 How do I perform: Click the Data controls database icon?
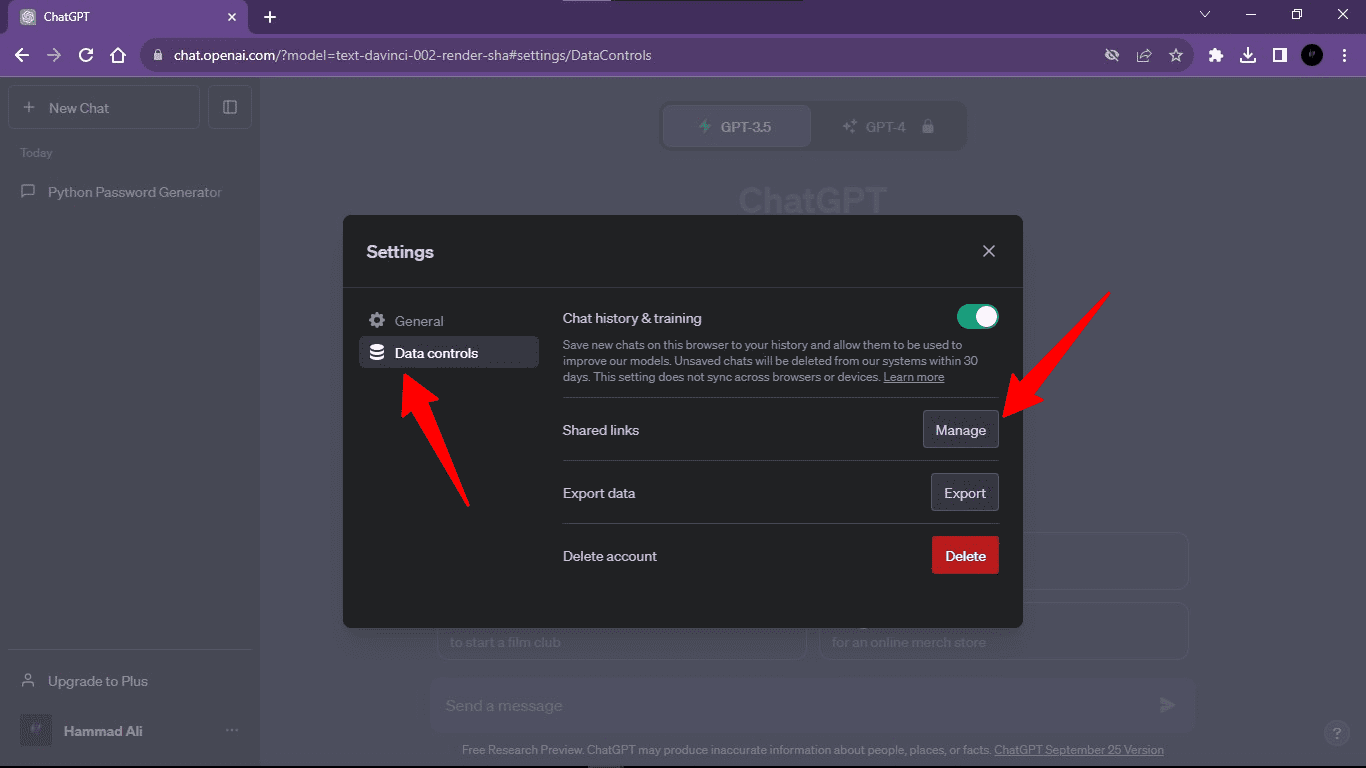377,353
